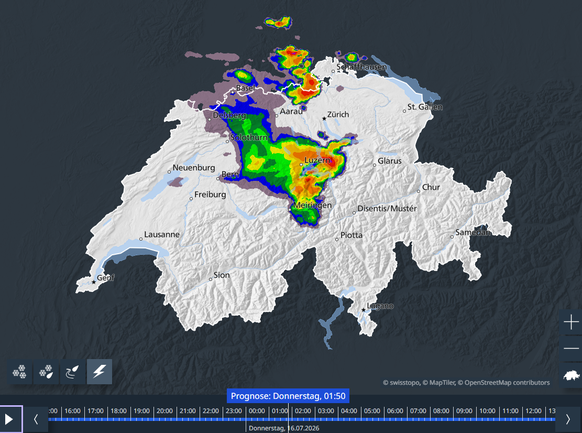This screenshot has width=582, height=433.
Task: Open the OpenStreetMap contributors link
Action: click(507, 383)
